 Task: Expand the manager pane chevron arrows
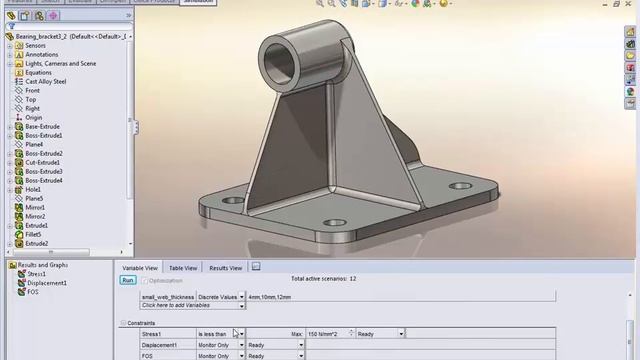pyautogui.click(x=129, y=16)
